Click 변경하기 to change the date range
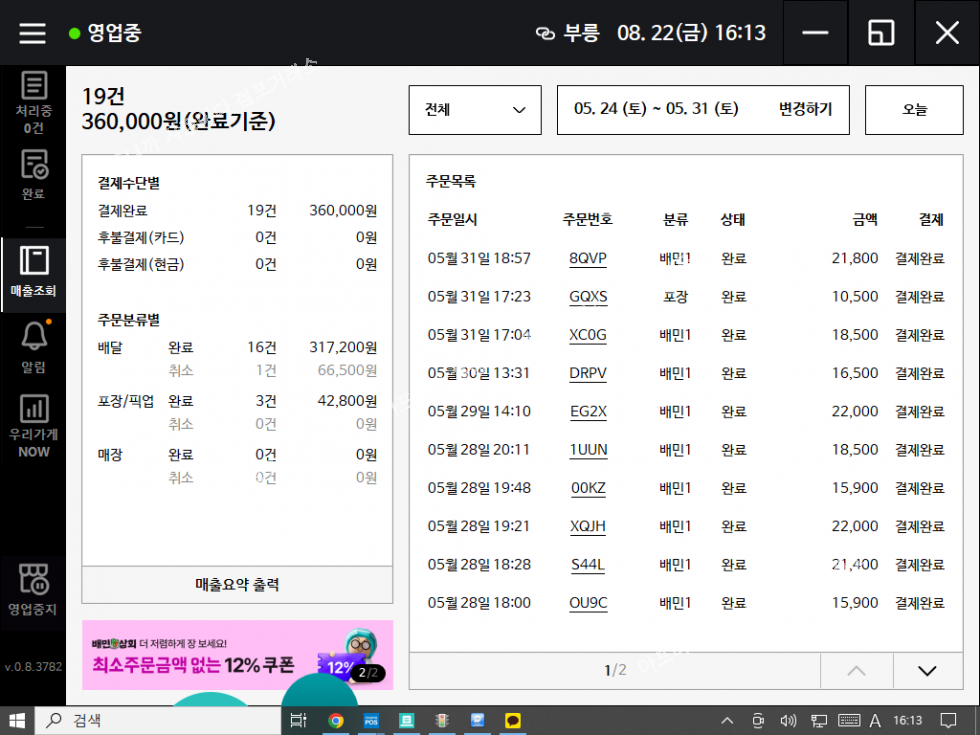Screen dimensions: 980x735 [x=805, y=110]
